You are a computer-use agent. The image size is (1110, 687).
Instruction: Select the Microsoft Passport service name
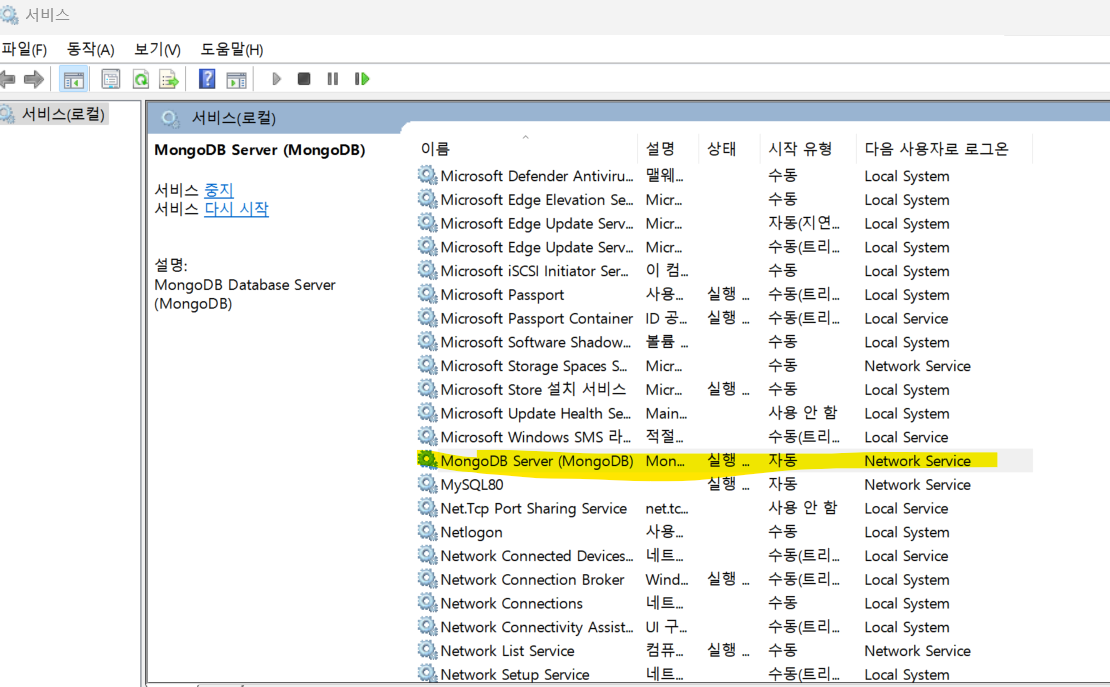502,295
